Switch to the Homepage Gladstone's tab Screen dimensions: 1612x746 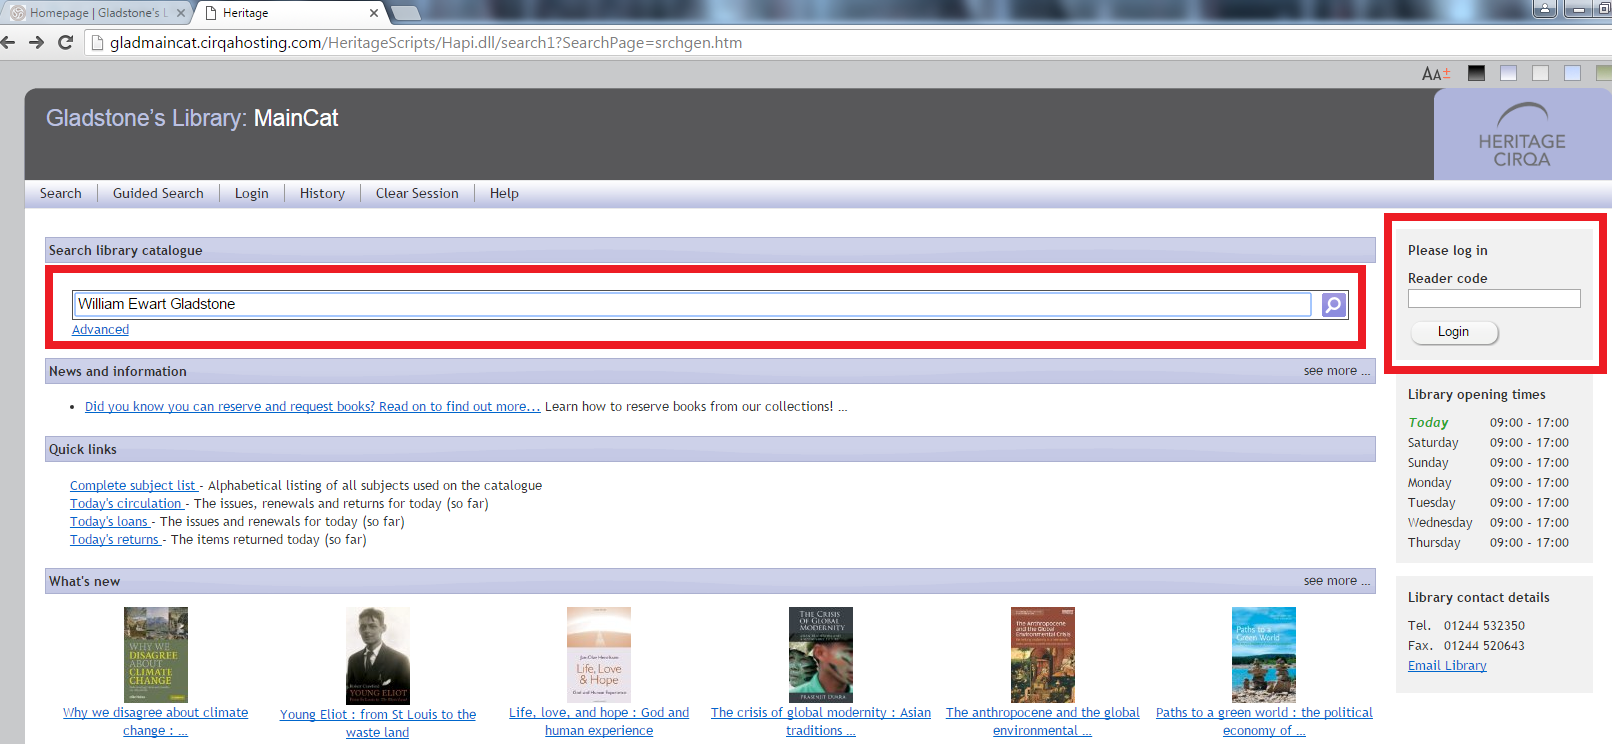point(95,13)
